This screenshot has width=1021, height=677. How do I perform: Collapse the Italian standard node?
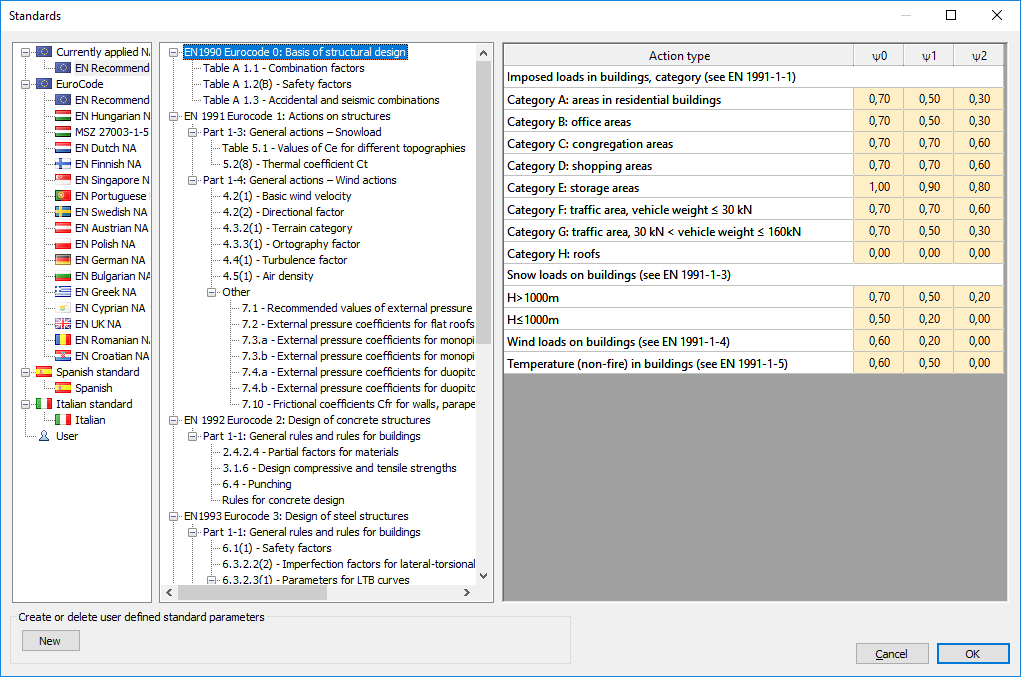(25, 404)
